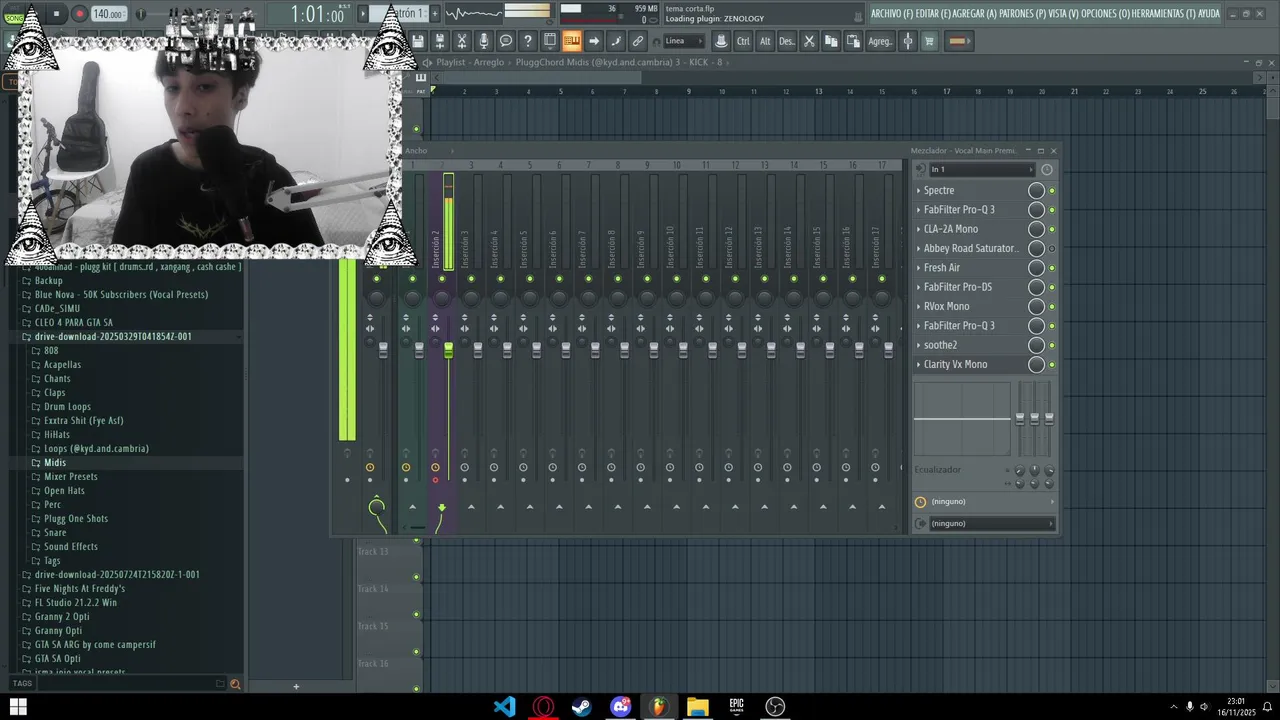Click the paste clipboard icon in toolbar
The height and width of the screenshot is (720, 1280).
853,41
